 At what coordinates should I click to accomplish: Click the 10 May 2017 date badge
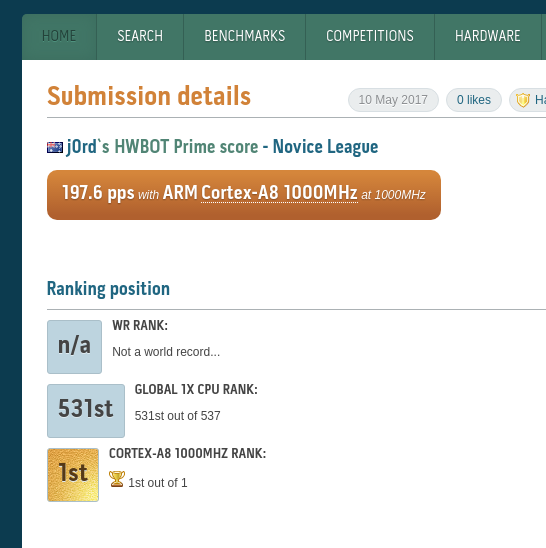coord(393,100)
